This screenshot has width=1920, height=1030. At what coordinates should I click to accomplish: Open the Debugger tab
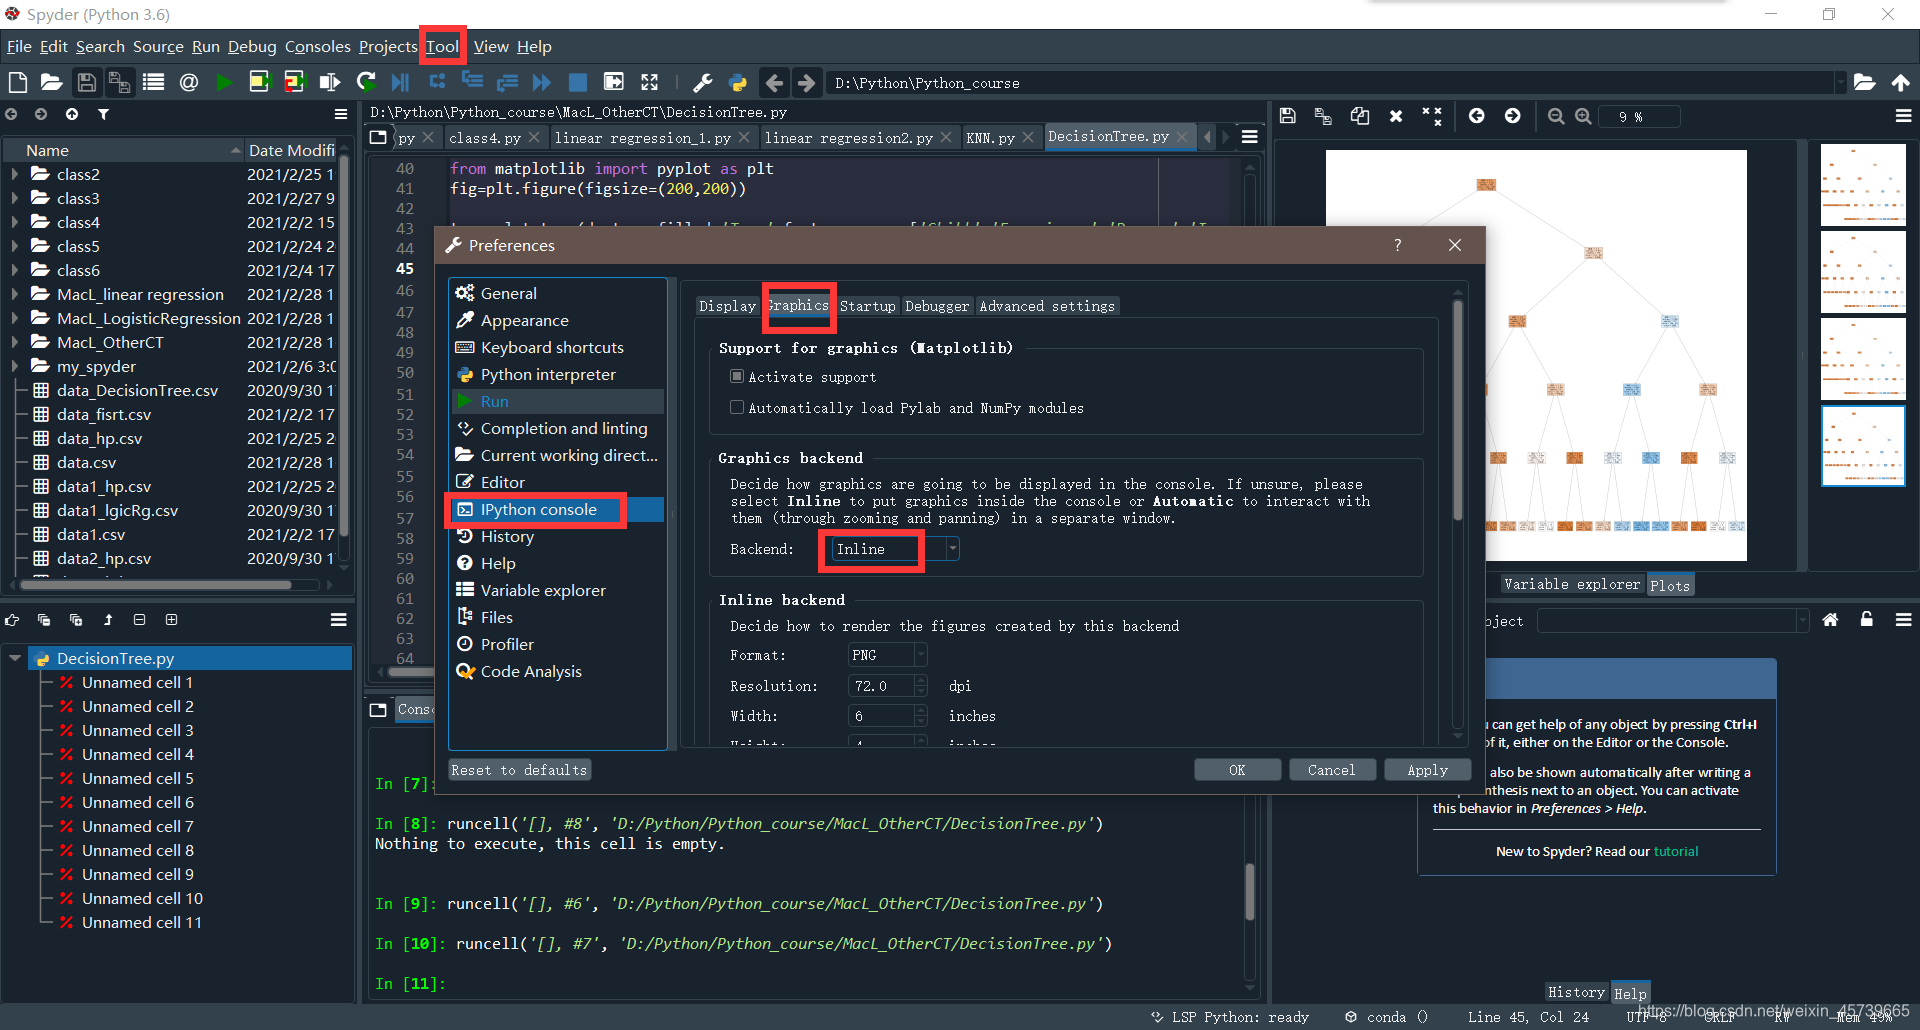coord(937,306)
